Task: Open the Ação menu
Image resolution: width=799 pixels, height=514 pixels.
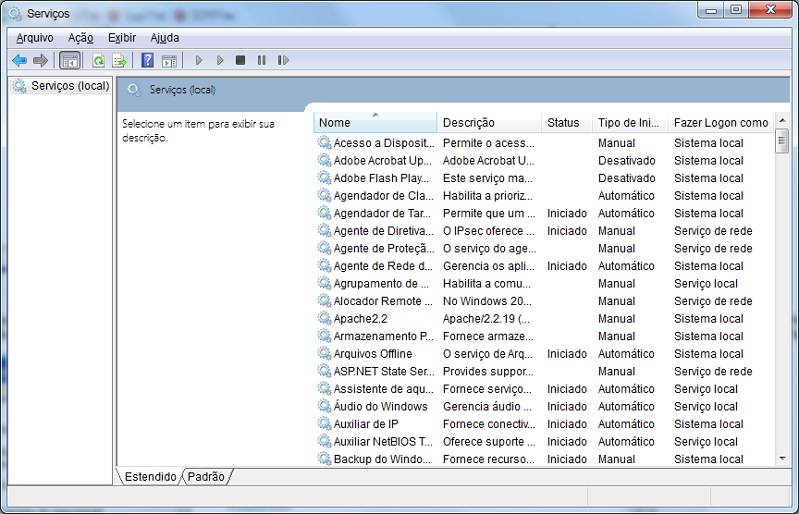Action: point(81,38)
